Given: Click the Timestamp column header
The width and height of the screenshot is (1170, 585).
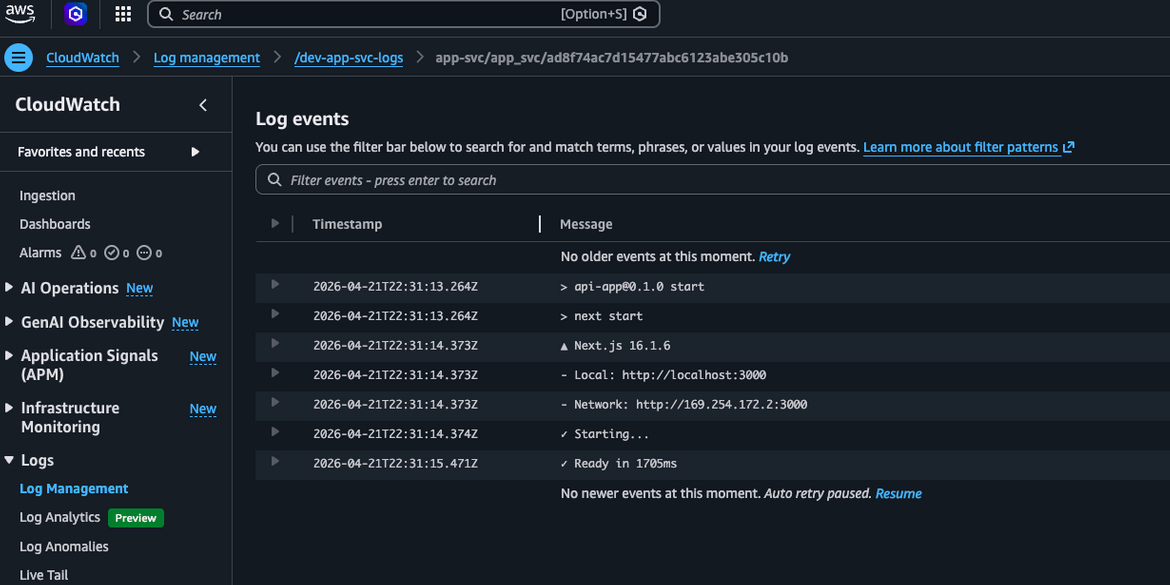Looking at the screenshot, I should click(x=347, y=224).
